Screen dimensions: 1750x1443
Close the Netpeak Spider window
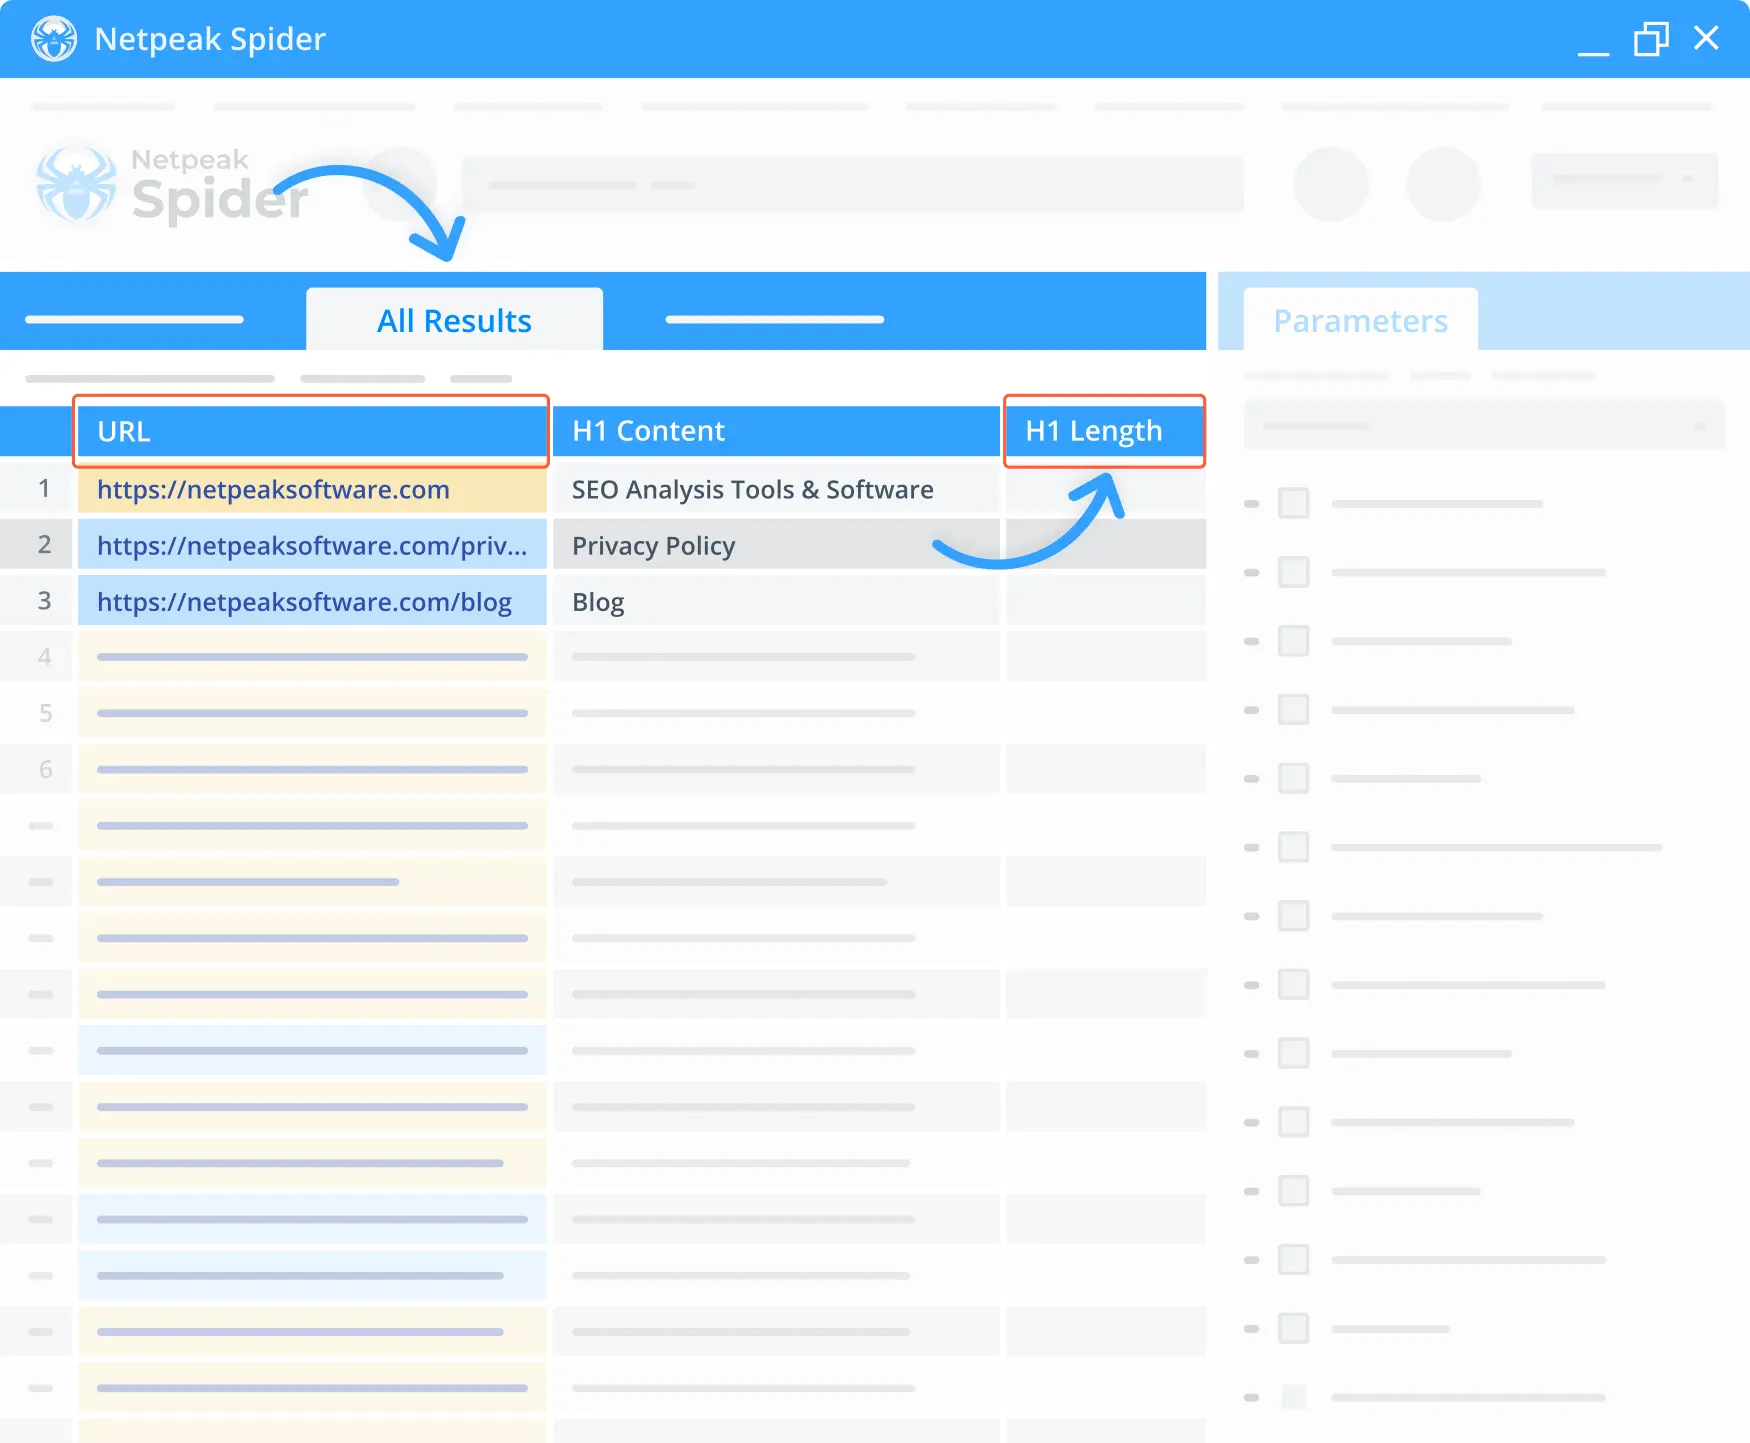pos(1706,38)
